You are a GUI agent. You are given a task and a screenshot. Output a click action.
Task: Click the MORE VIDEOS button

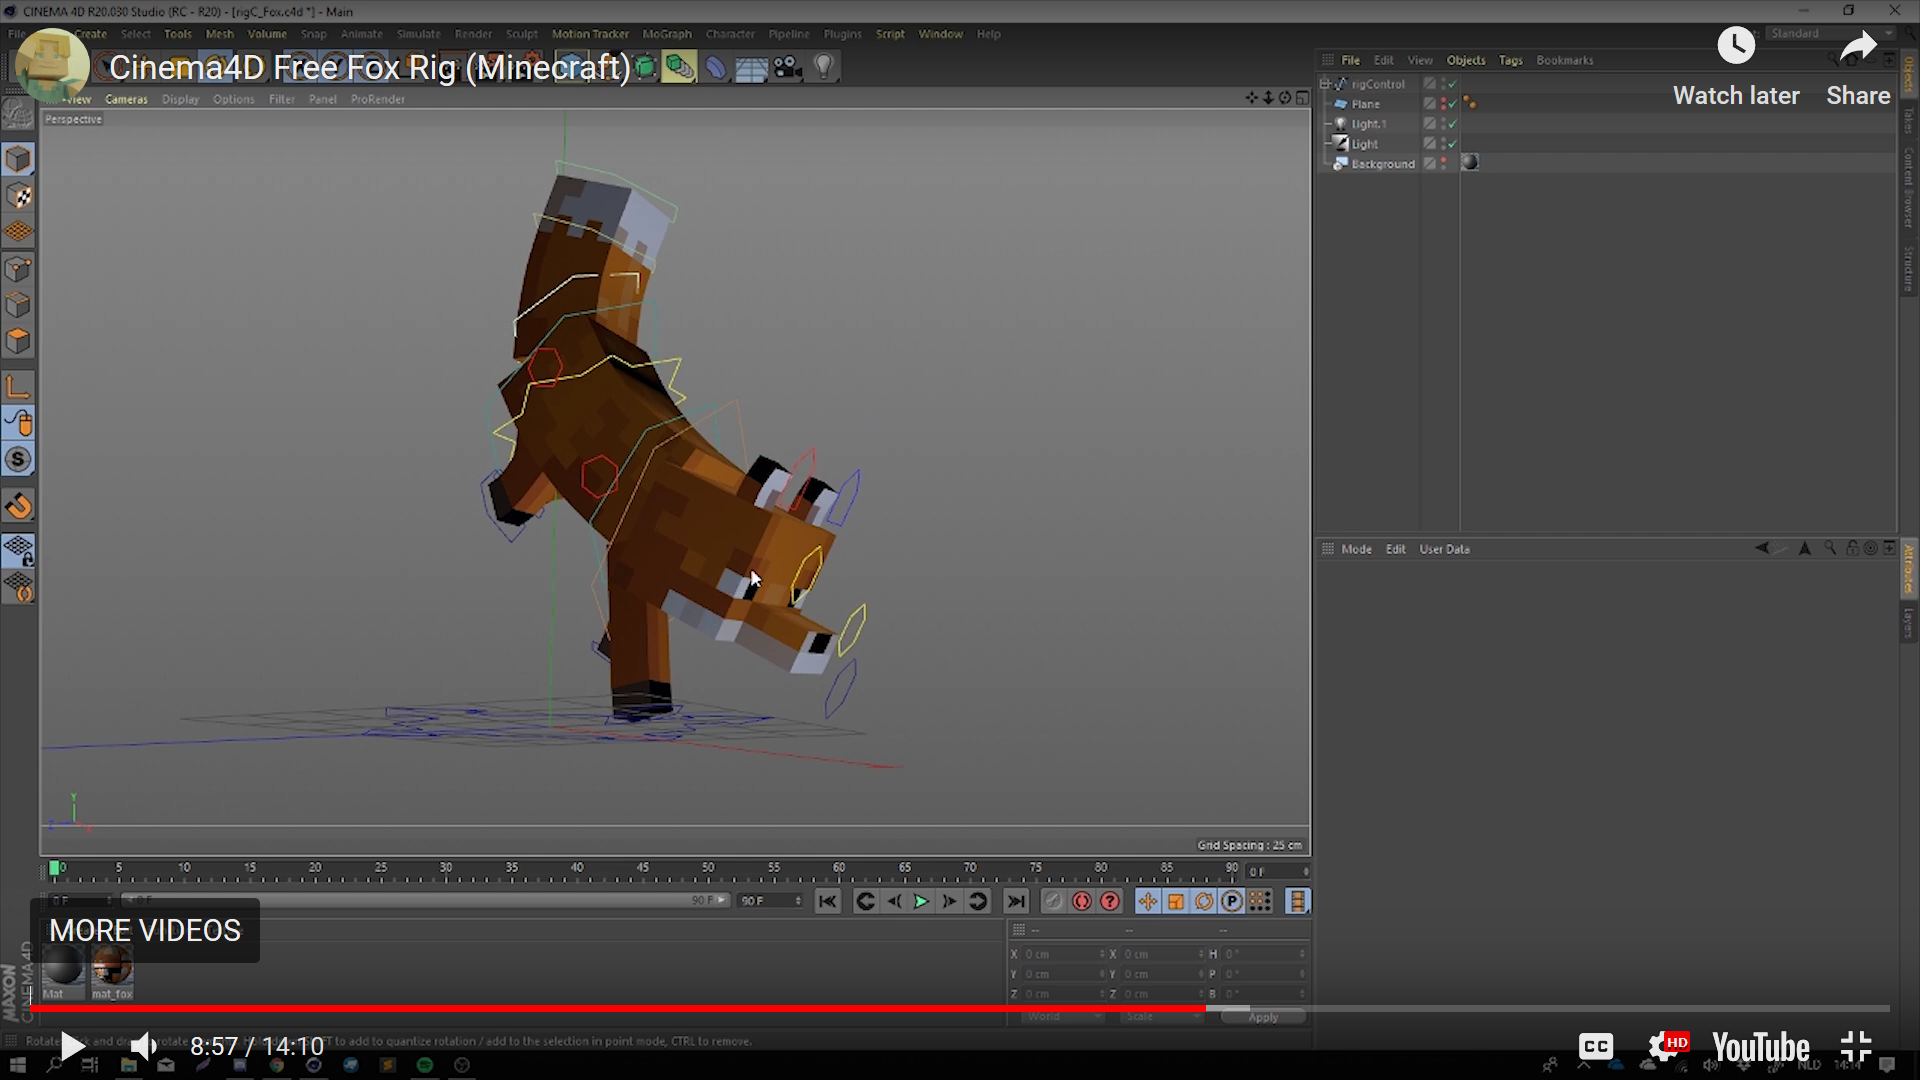coord(145,931)
